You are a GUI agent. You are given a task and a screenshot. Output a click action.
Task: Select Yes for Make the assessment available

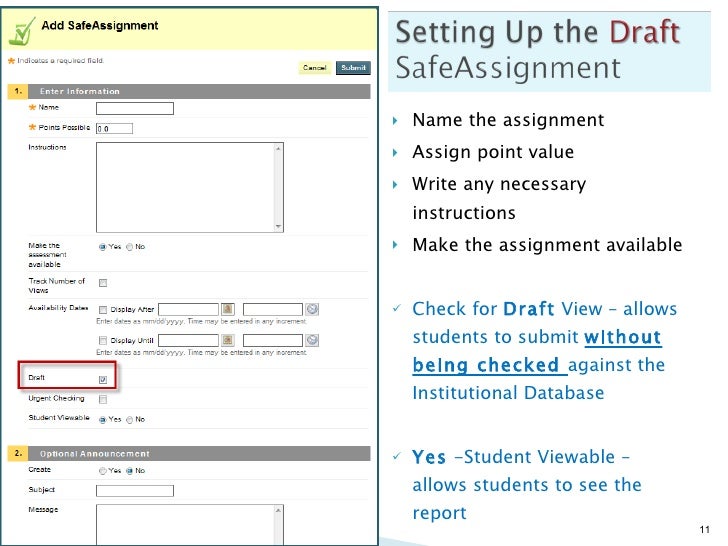pos(103,247)
